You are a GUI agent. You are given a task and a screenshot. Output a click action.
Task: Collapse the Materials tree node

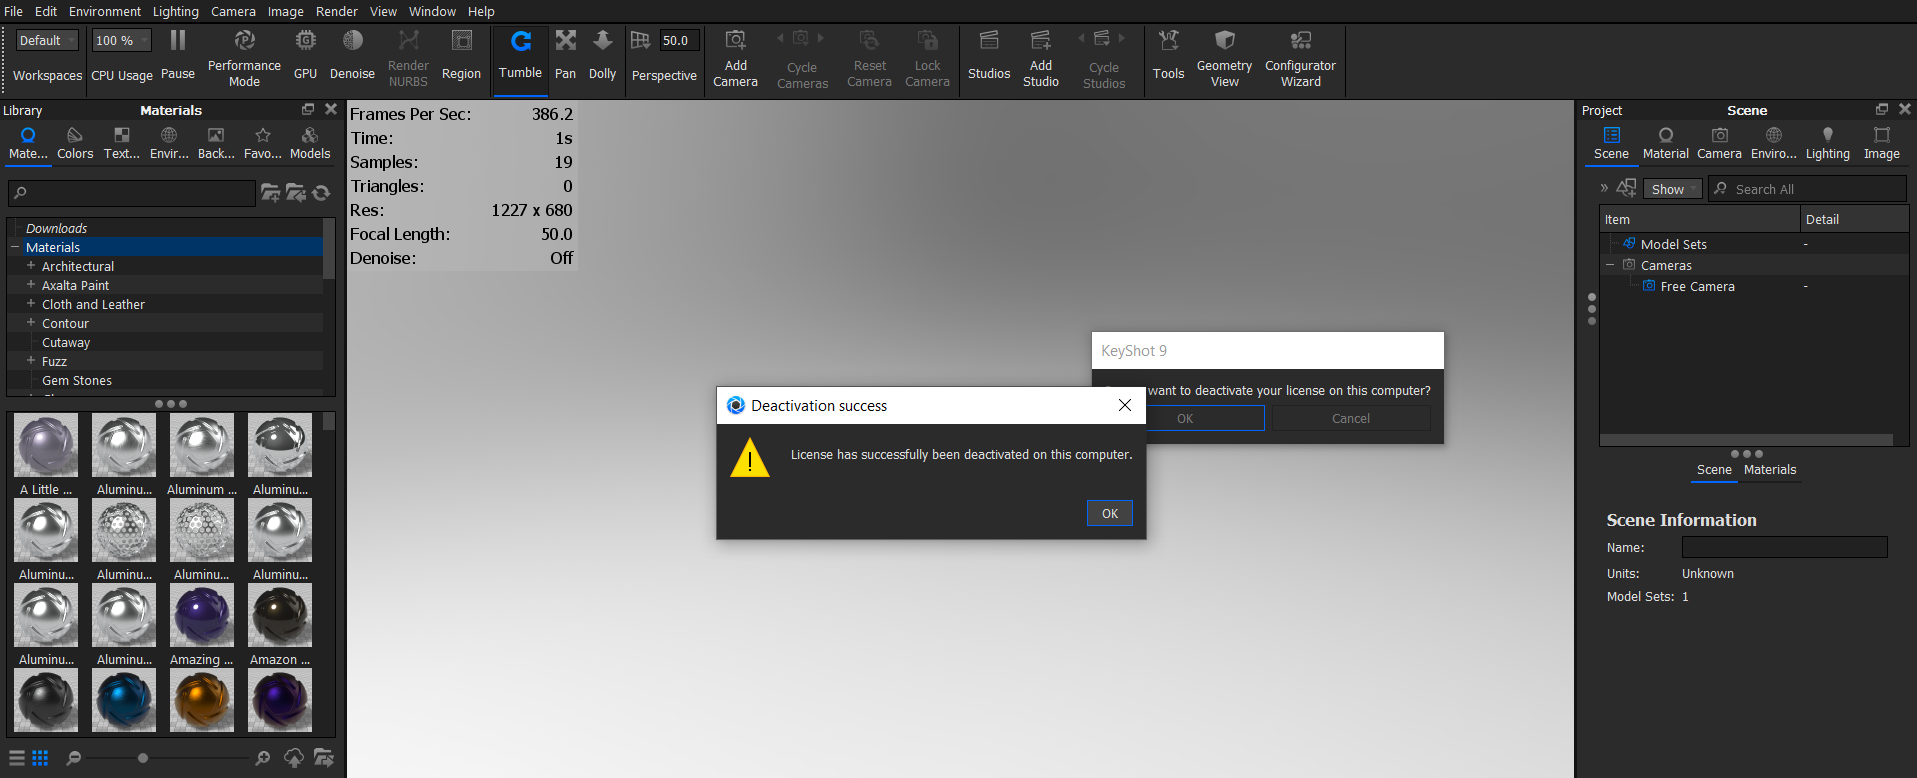coord(15,247)
